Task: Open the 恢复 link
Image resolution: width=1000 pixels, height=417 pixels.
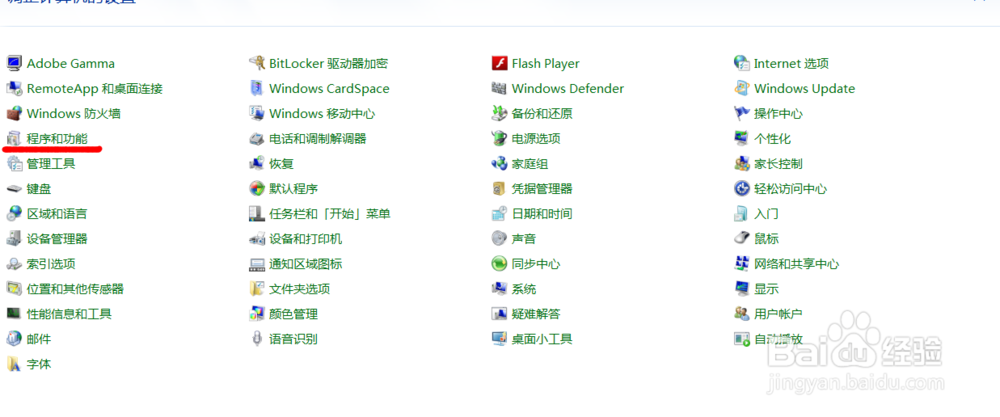Action: click(x=281, y=164)
